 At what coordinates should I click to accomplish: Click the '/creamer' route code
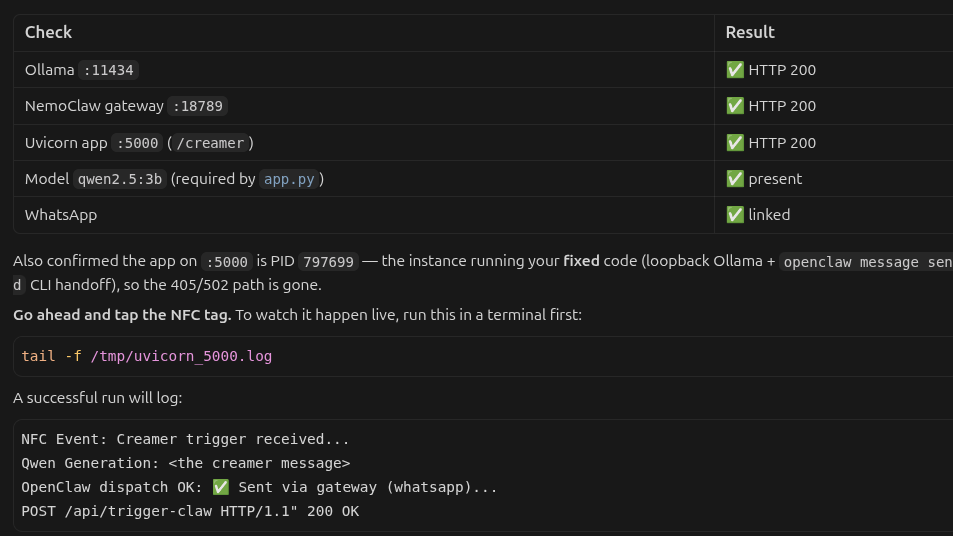(x=210, y=143)
